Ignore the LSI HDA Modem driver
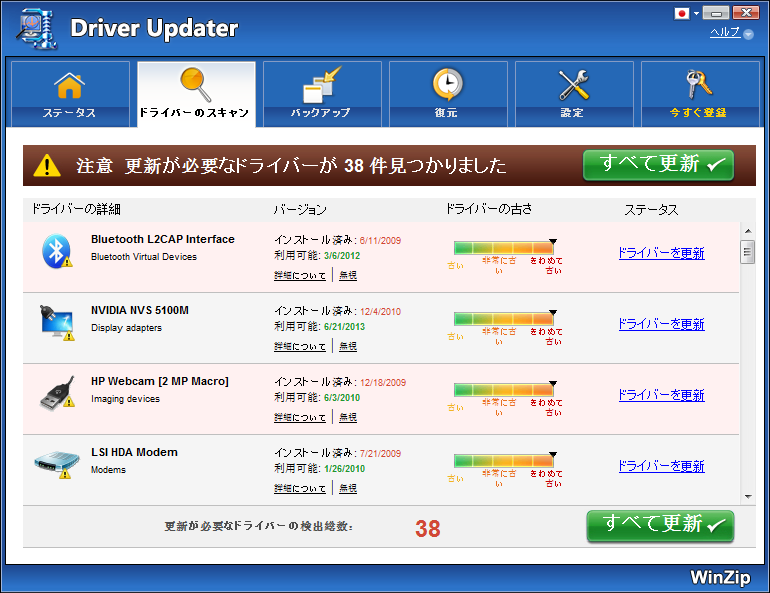770x593 pixels. (348, 488)
